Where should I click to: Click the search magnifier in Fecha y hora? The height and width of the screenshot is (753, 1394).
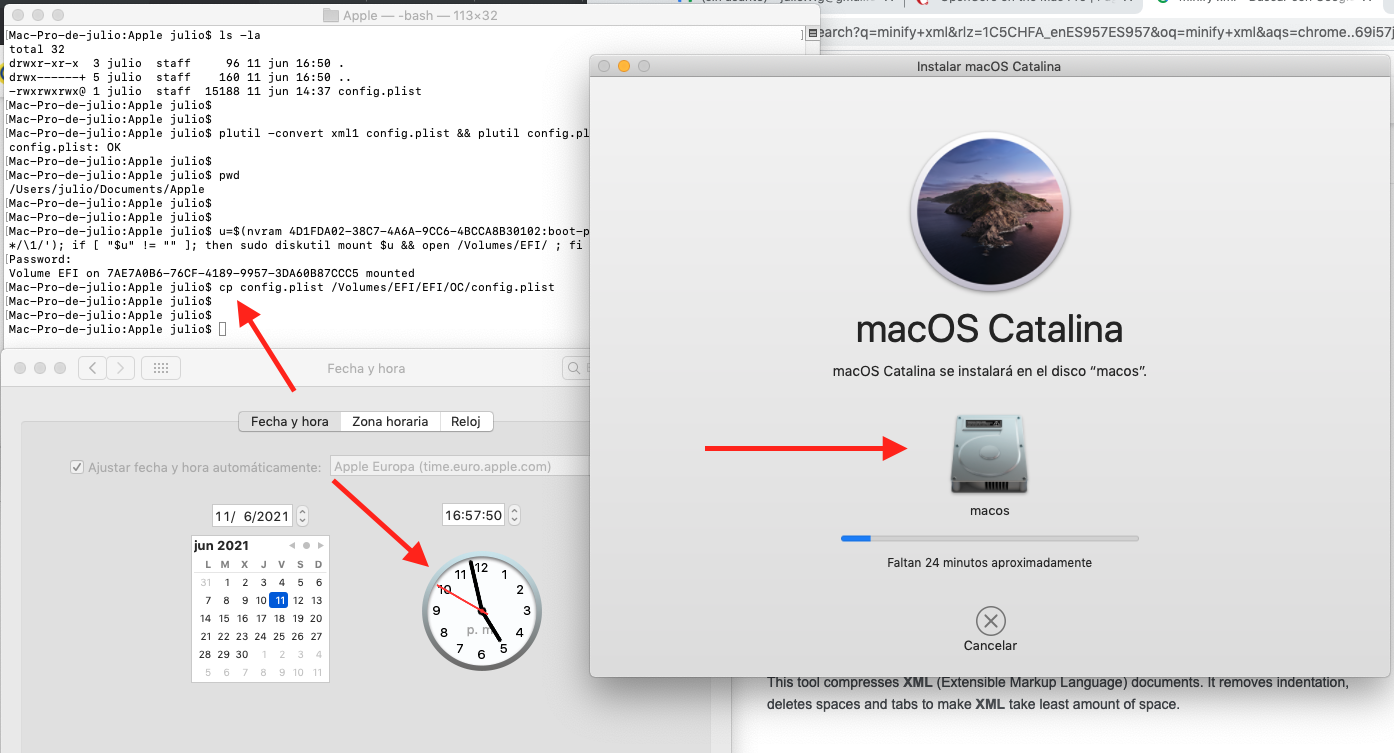tap(575, 368)
